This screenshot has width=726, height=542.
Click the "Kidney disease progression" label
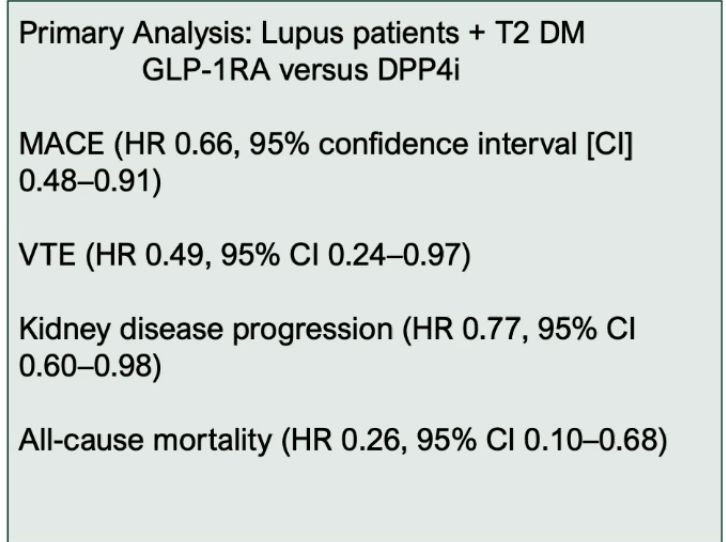coord(206,330)
